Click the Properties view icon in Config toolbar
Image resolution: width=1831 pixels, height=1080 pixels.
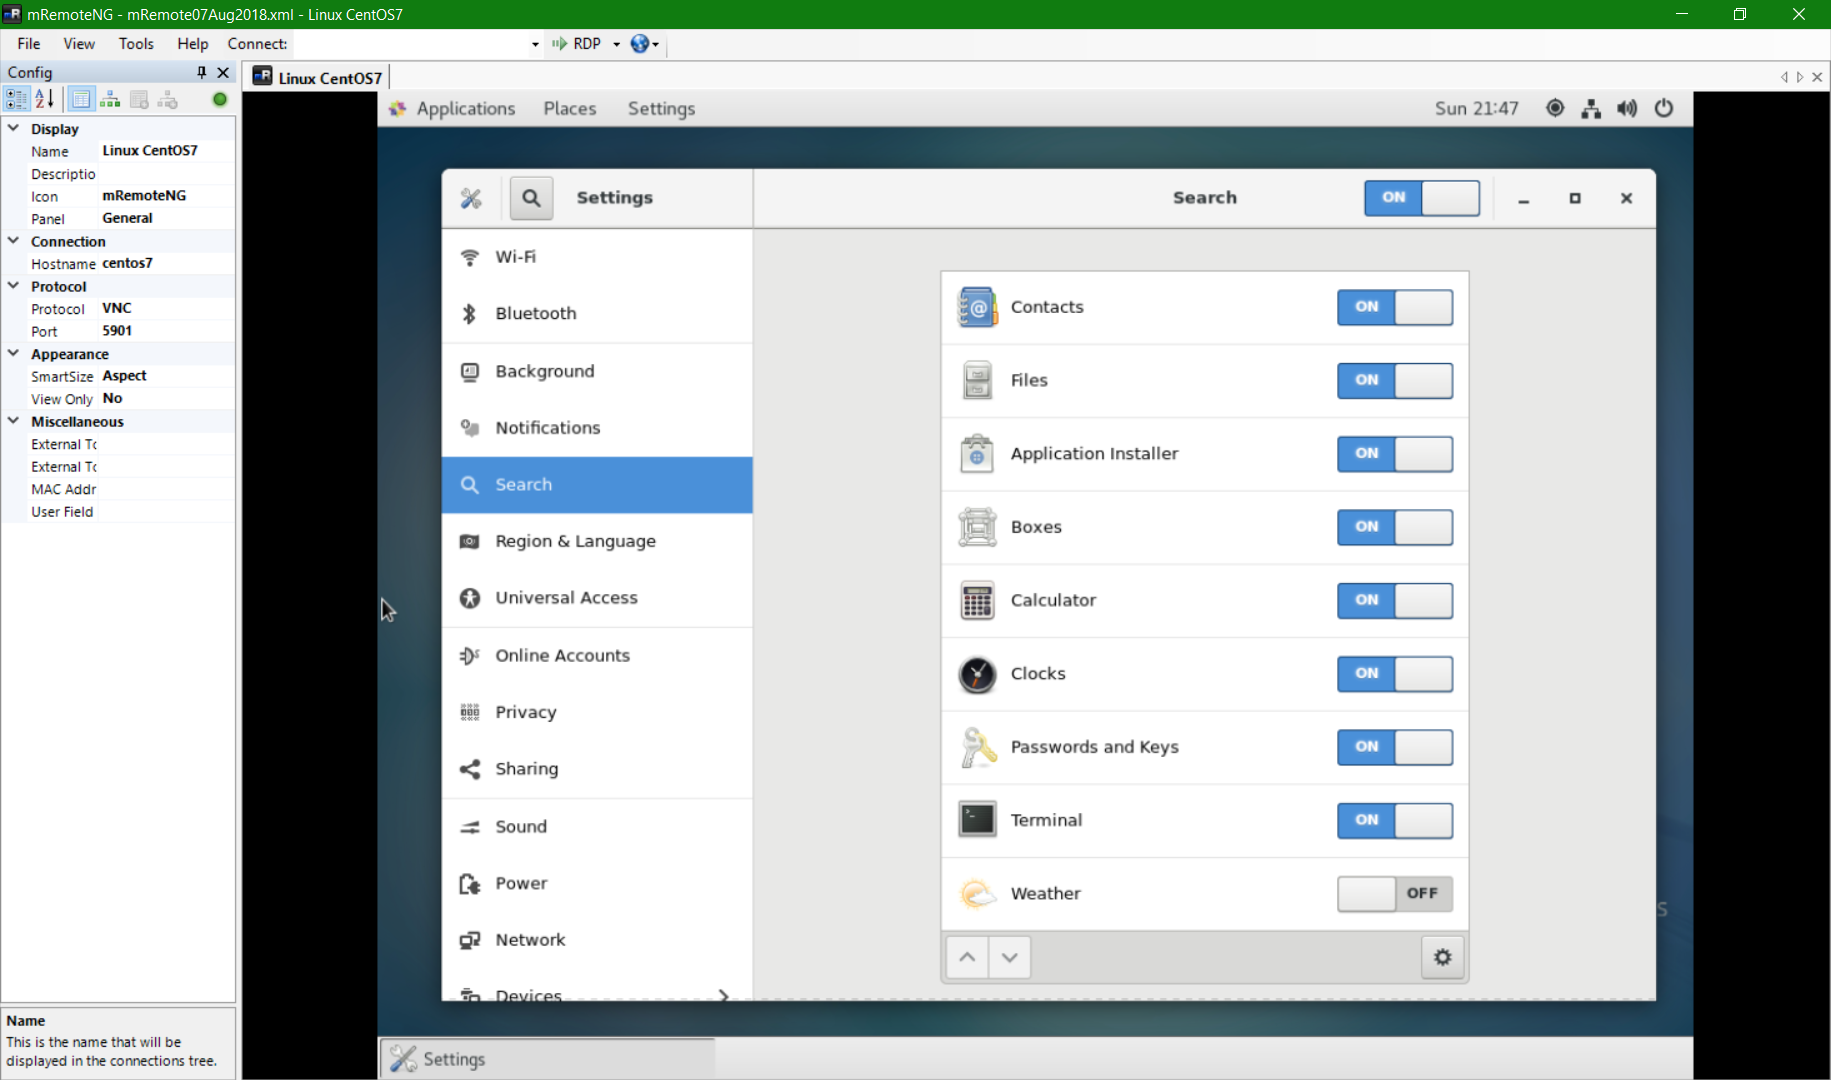tap(81, 99)
